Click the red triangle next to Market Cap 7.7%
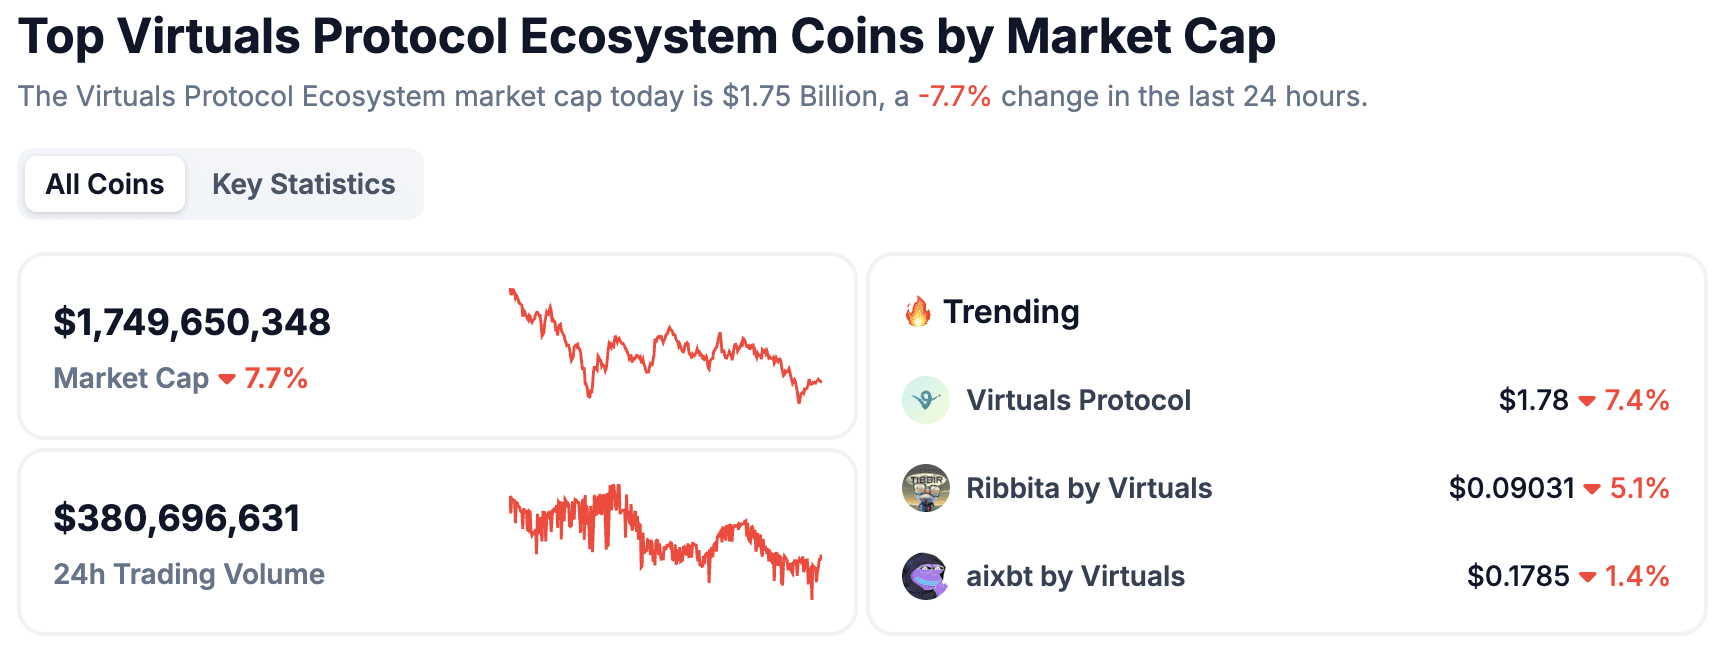This screenshot has height=664, width=1716. tap(228, 380)
